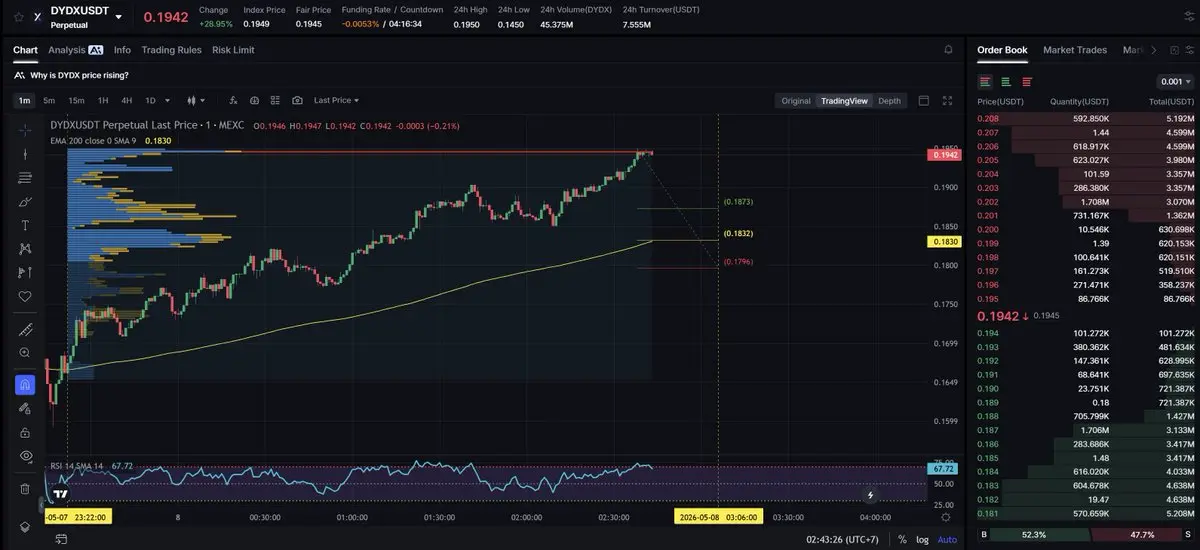Expand more order book tabs chevron
This screenshot has width=1200, height=550.
tap(1154, 49)
